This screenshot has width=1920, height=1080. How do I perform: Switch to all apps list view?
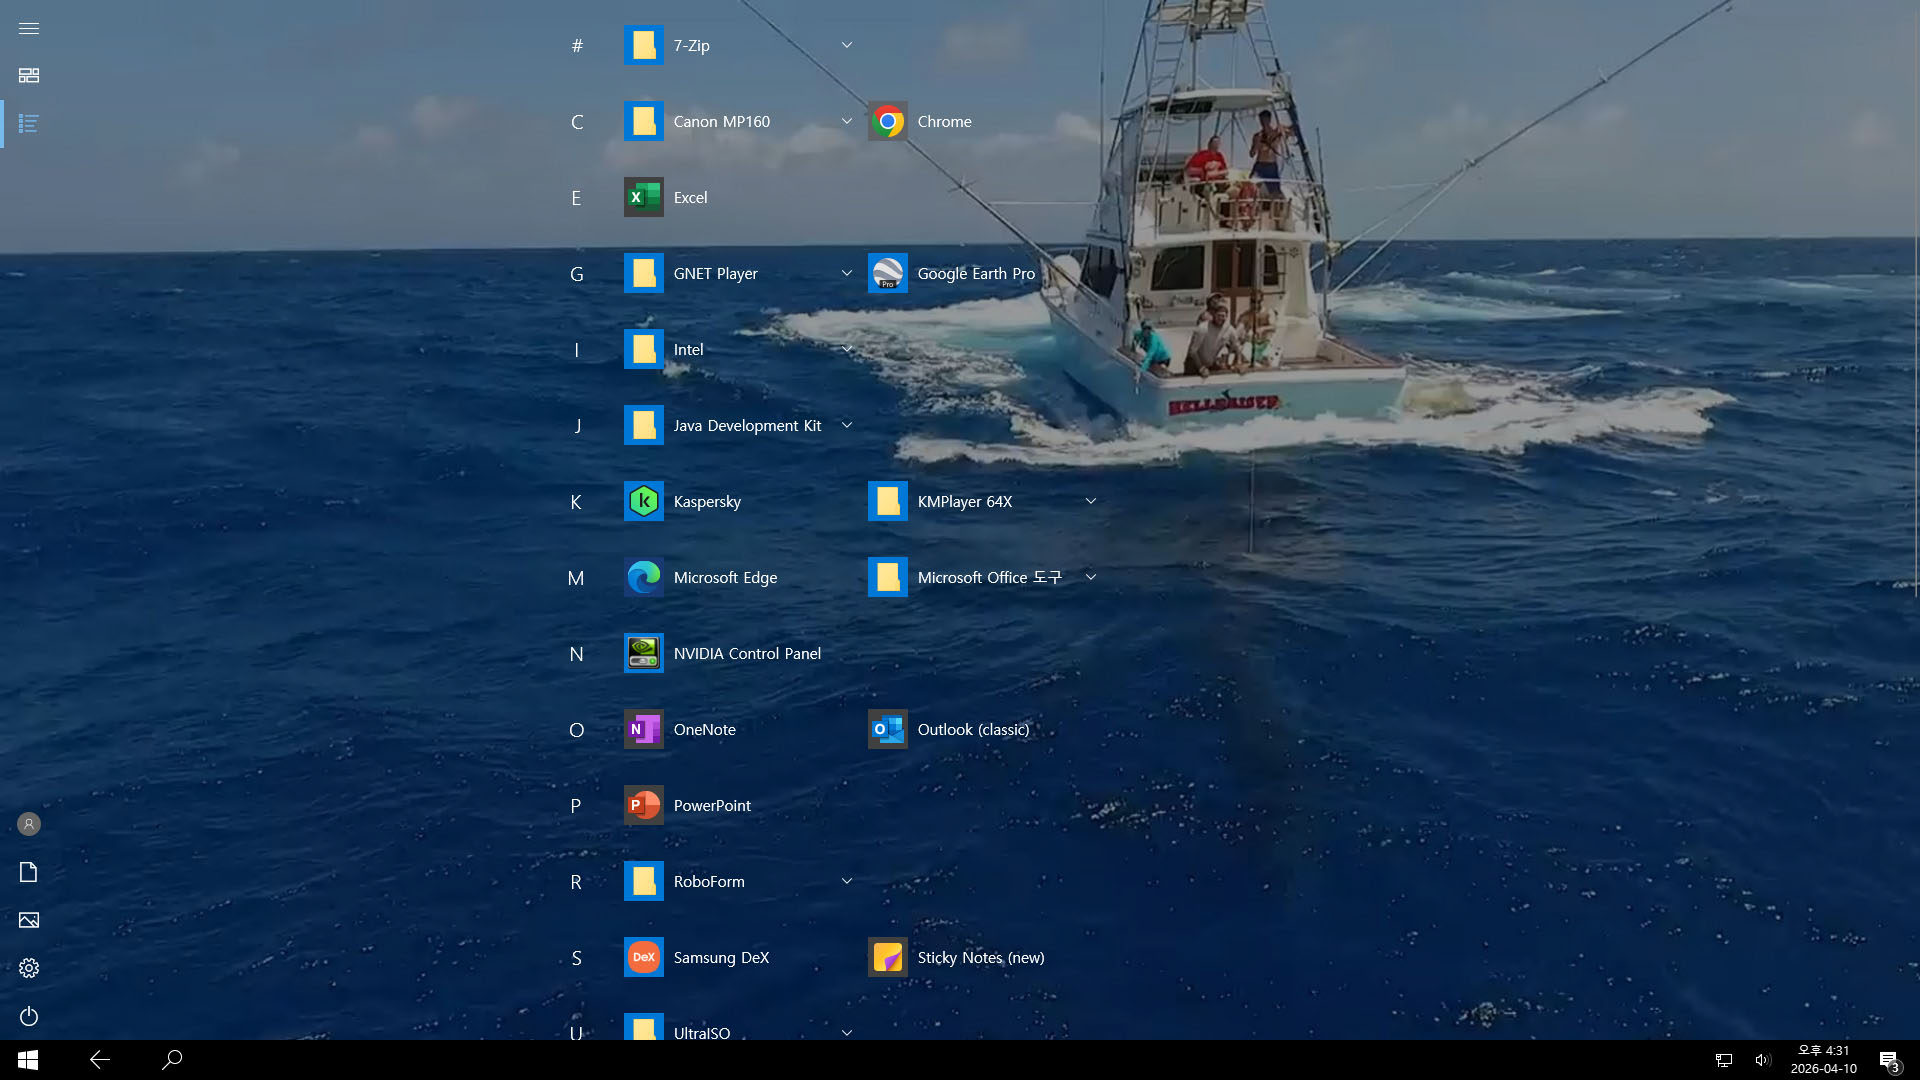29,124
